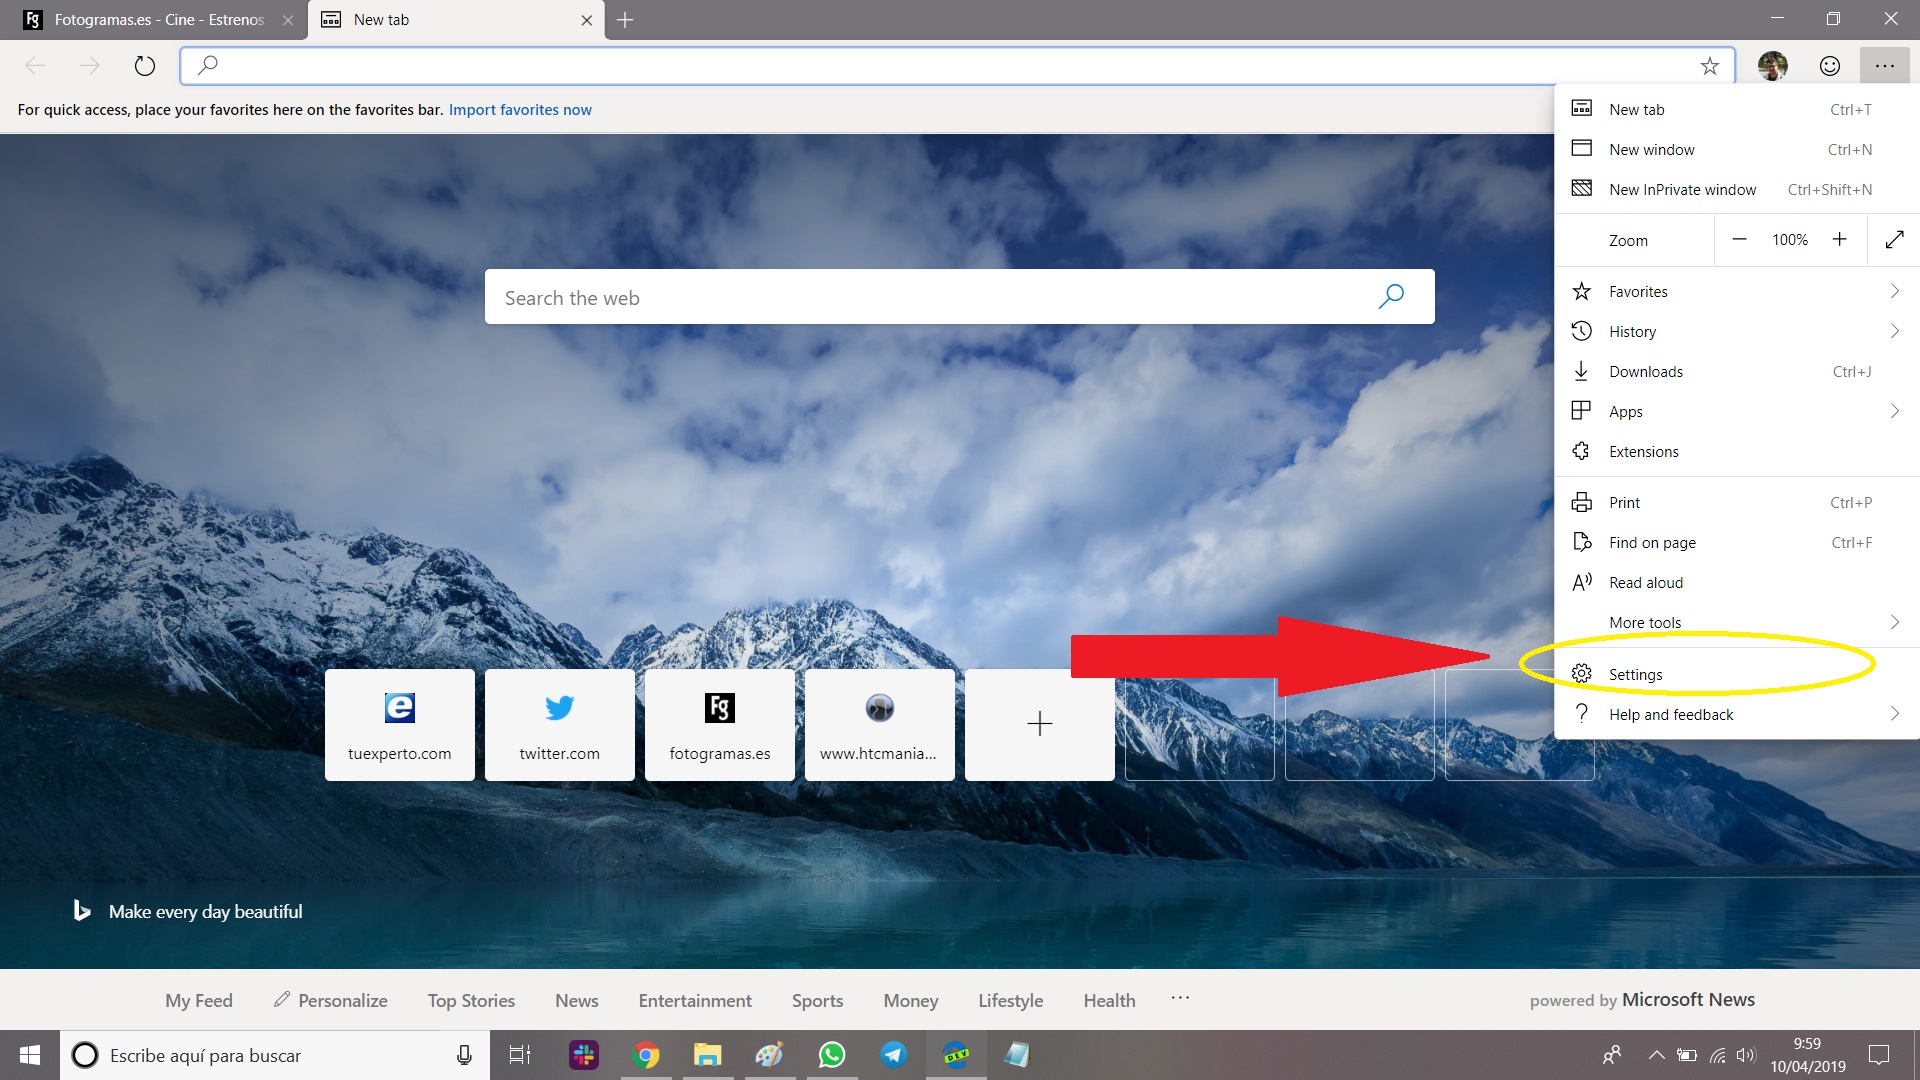Click the refresh page icon
Viewport: 1920px width, 1080px height.
(145, 66)
